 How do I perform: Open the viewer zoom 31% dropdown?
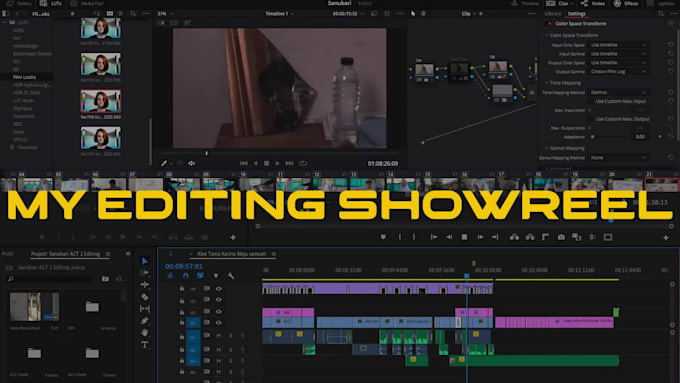tap(165, 14)
